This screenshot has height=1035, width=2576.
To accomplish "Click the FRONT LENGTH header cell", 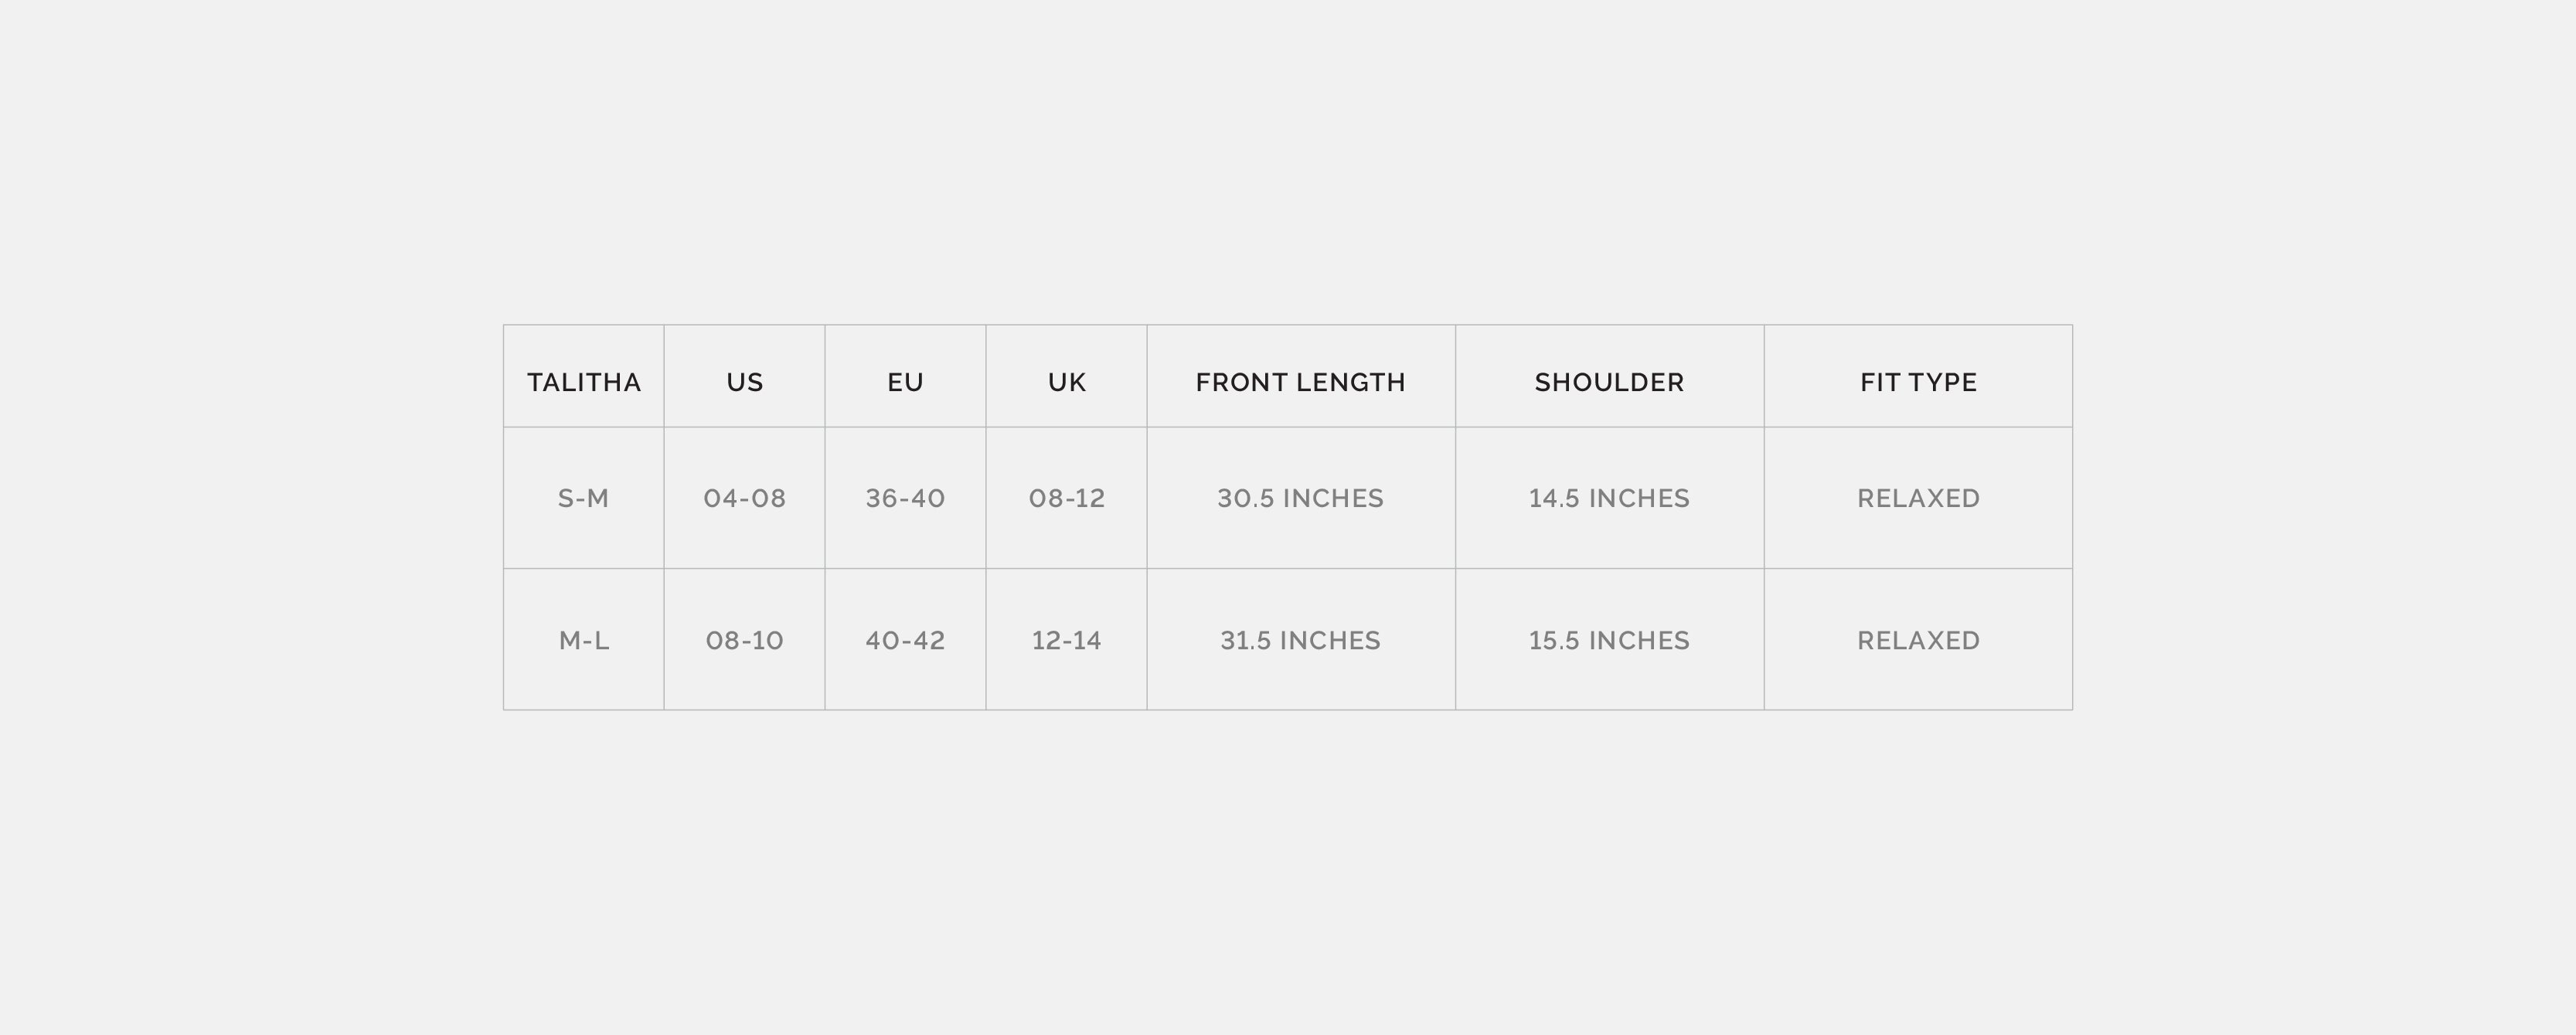I will pos(1300,382).
